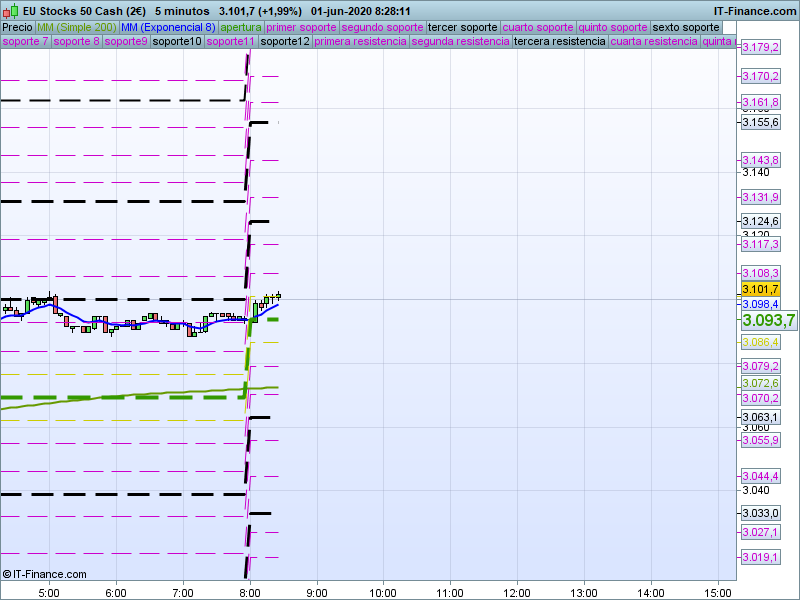Click the EU Stocks 50 Cash (2€) title

(x=84, y=11)
